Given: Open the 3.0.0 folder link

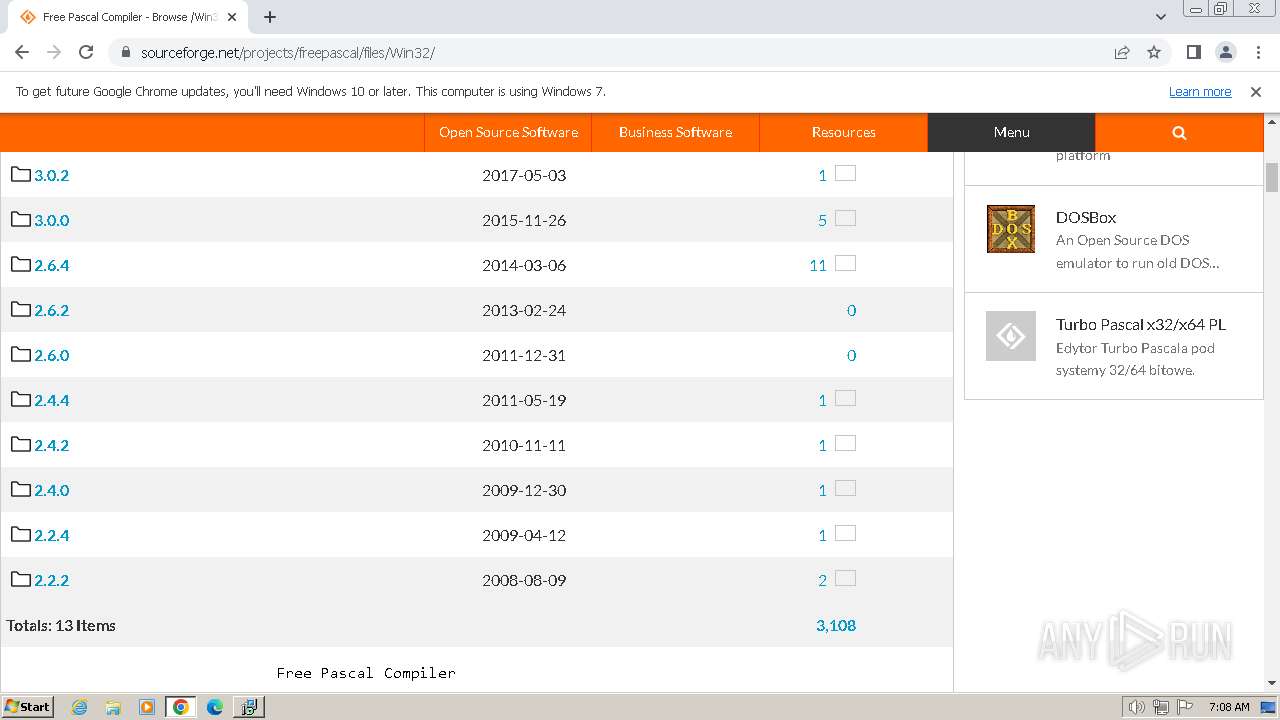Looking at the screenshot, I should click(x=52, y=220).
